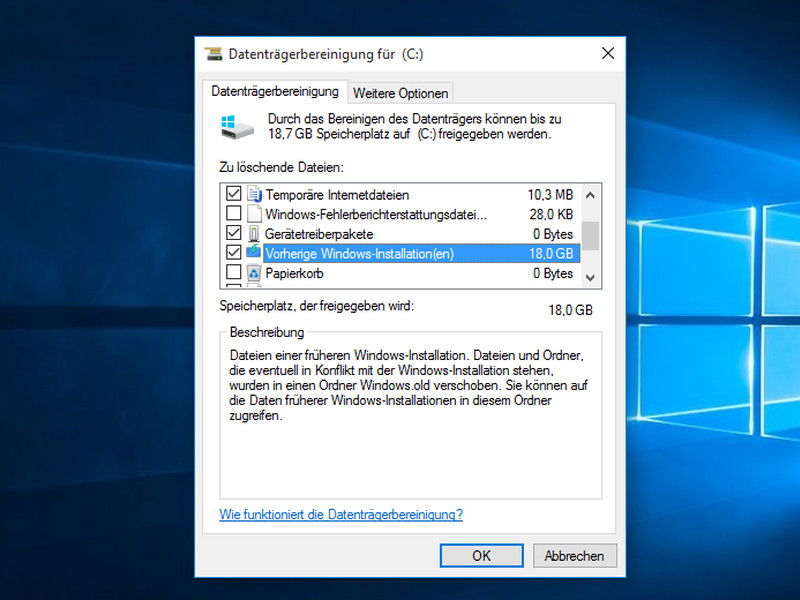800x600 pixels.
Task: Open the Weitere Optionen tab
Action: point(401,93)
